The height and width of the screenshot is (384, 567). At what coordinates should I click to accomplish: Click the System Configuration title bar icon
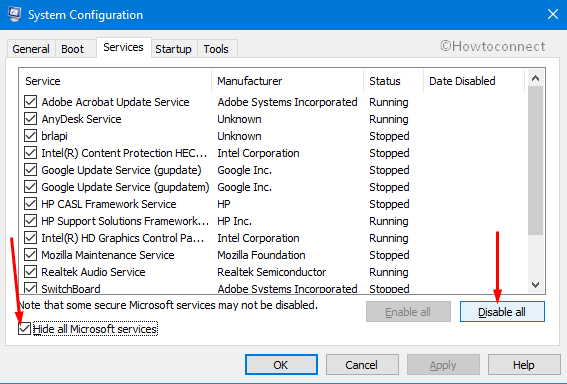click(14, 14)
